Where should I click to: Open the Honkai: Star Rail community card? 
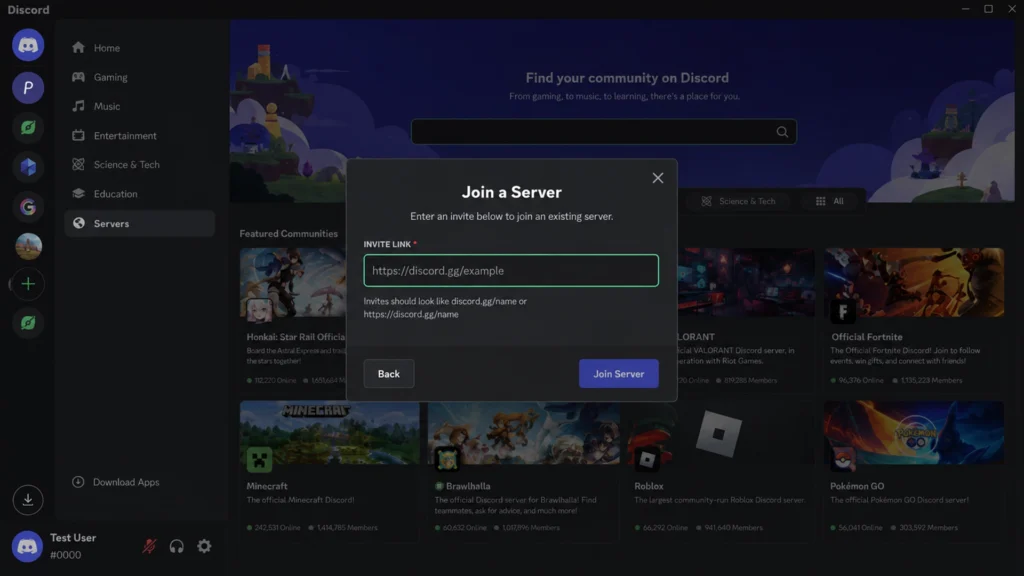pos(293,319)
